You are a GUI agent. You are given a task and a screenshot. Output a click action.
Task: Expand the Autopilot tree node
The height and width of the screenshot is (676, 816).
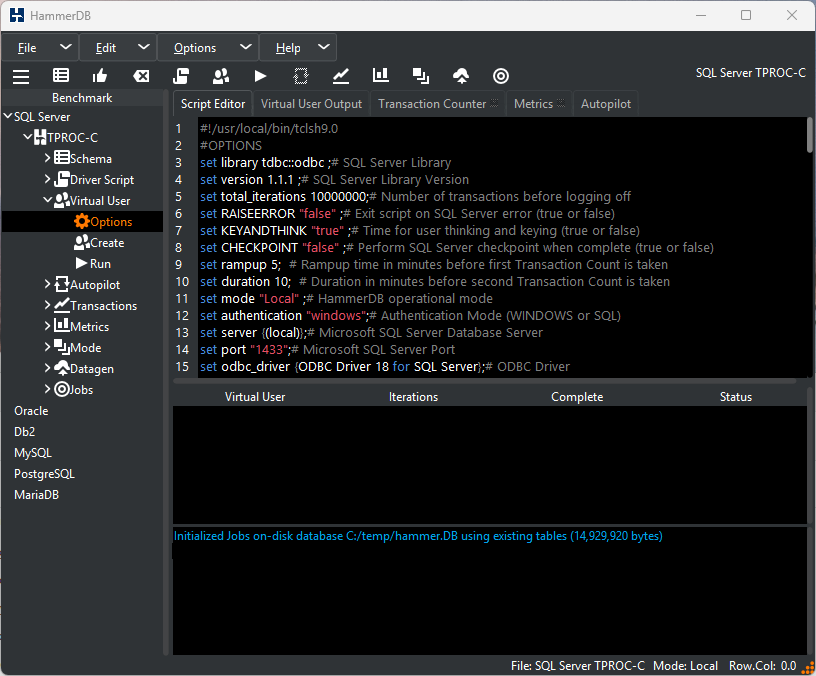click(48, 284)
